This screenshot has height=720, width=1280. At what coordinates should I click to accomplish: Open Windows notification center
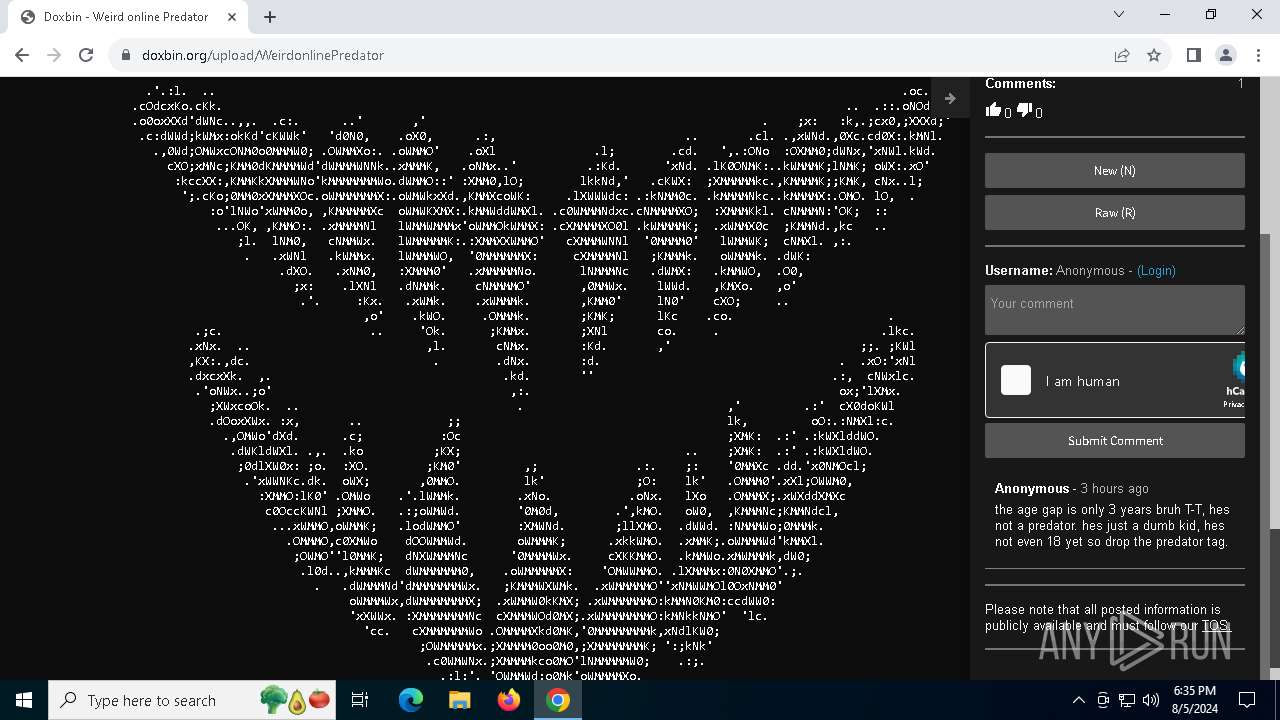1247,700
